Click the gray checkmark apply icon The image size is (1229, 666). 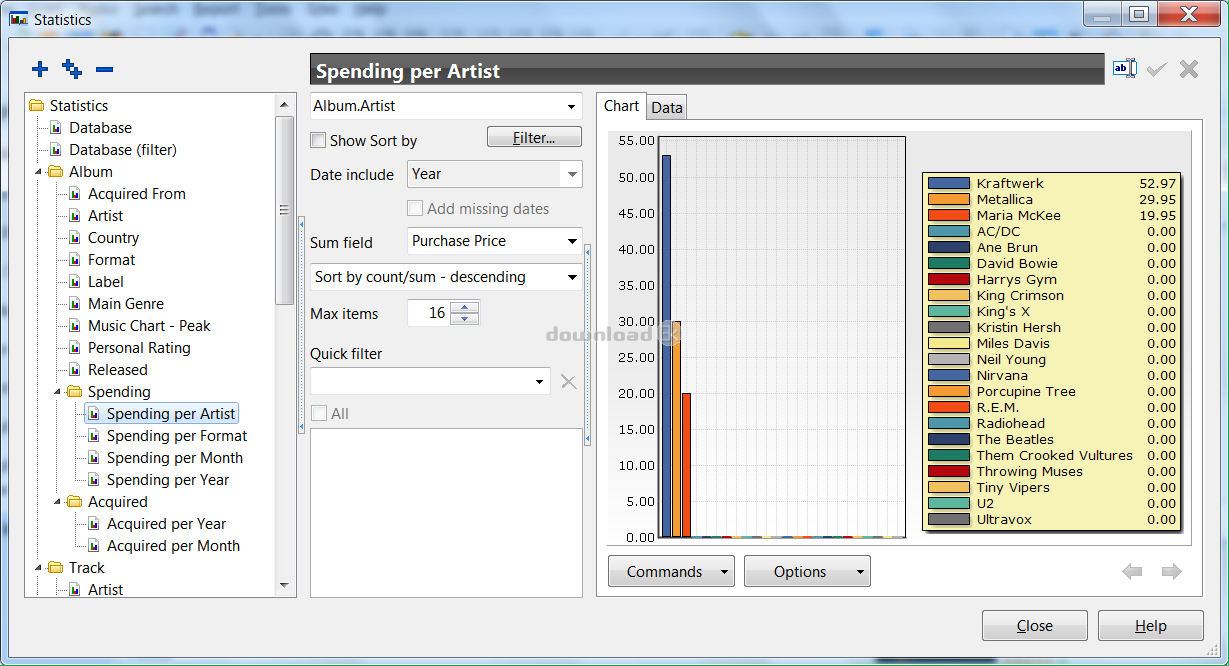coord(1157,69)
